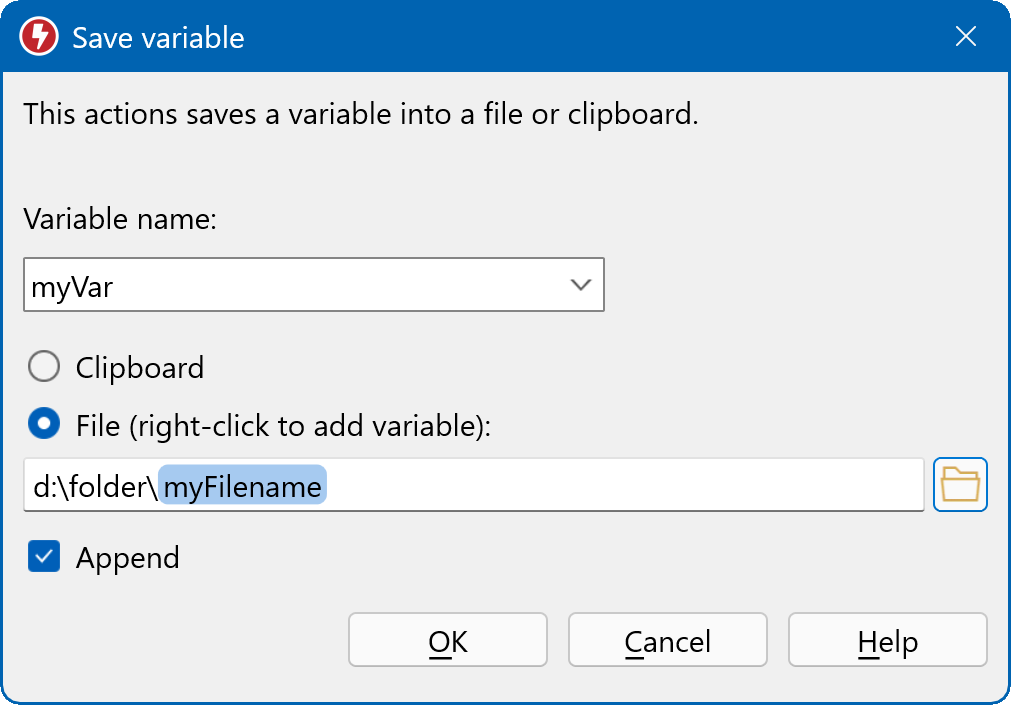Screen dimensions: 1011x705
Task: Click the dialog description text
Action: coord(360,113)
